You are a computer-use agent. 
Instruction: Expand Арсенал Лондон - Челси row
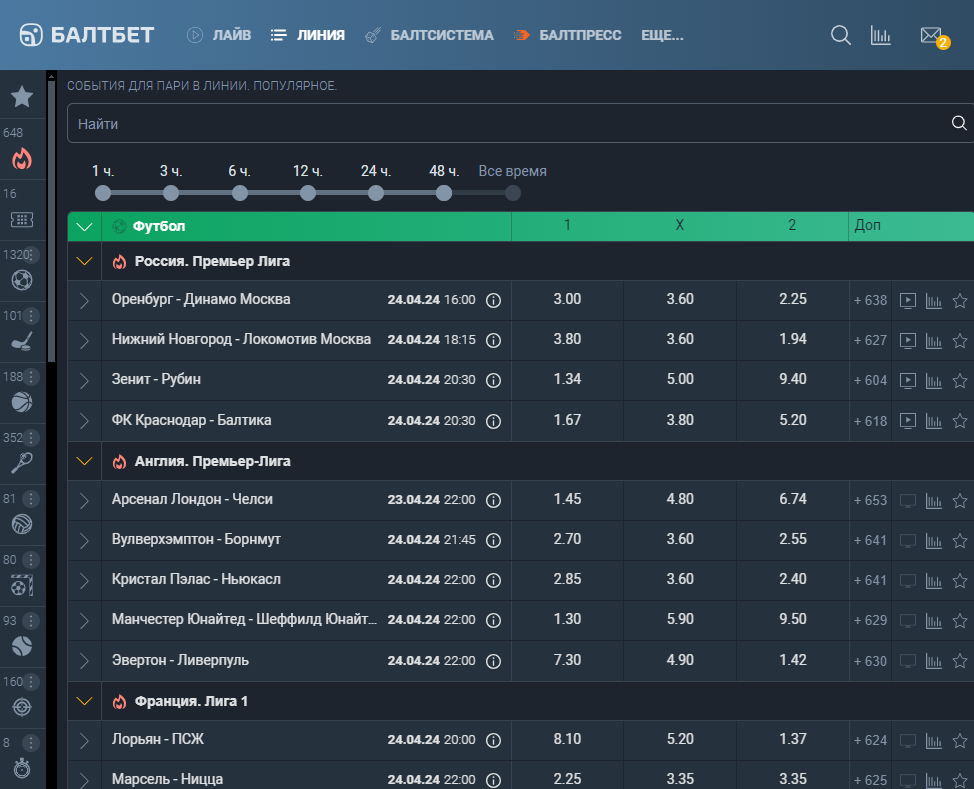click(84, 500)
